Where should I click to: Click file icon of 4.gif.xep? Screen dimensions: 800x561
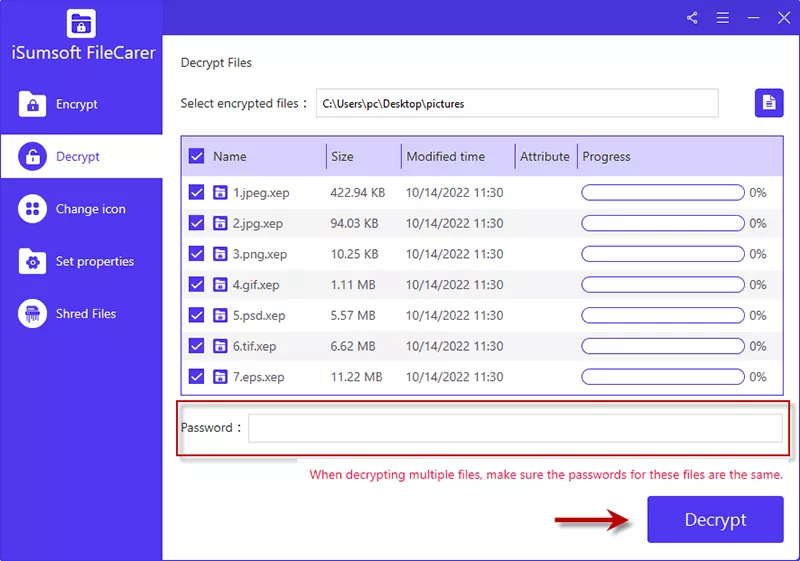tap(220, 285)
